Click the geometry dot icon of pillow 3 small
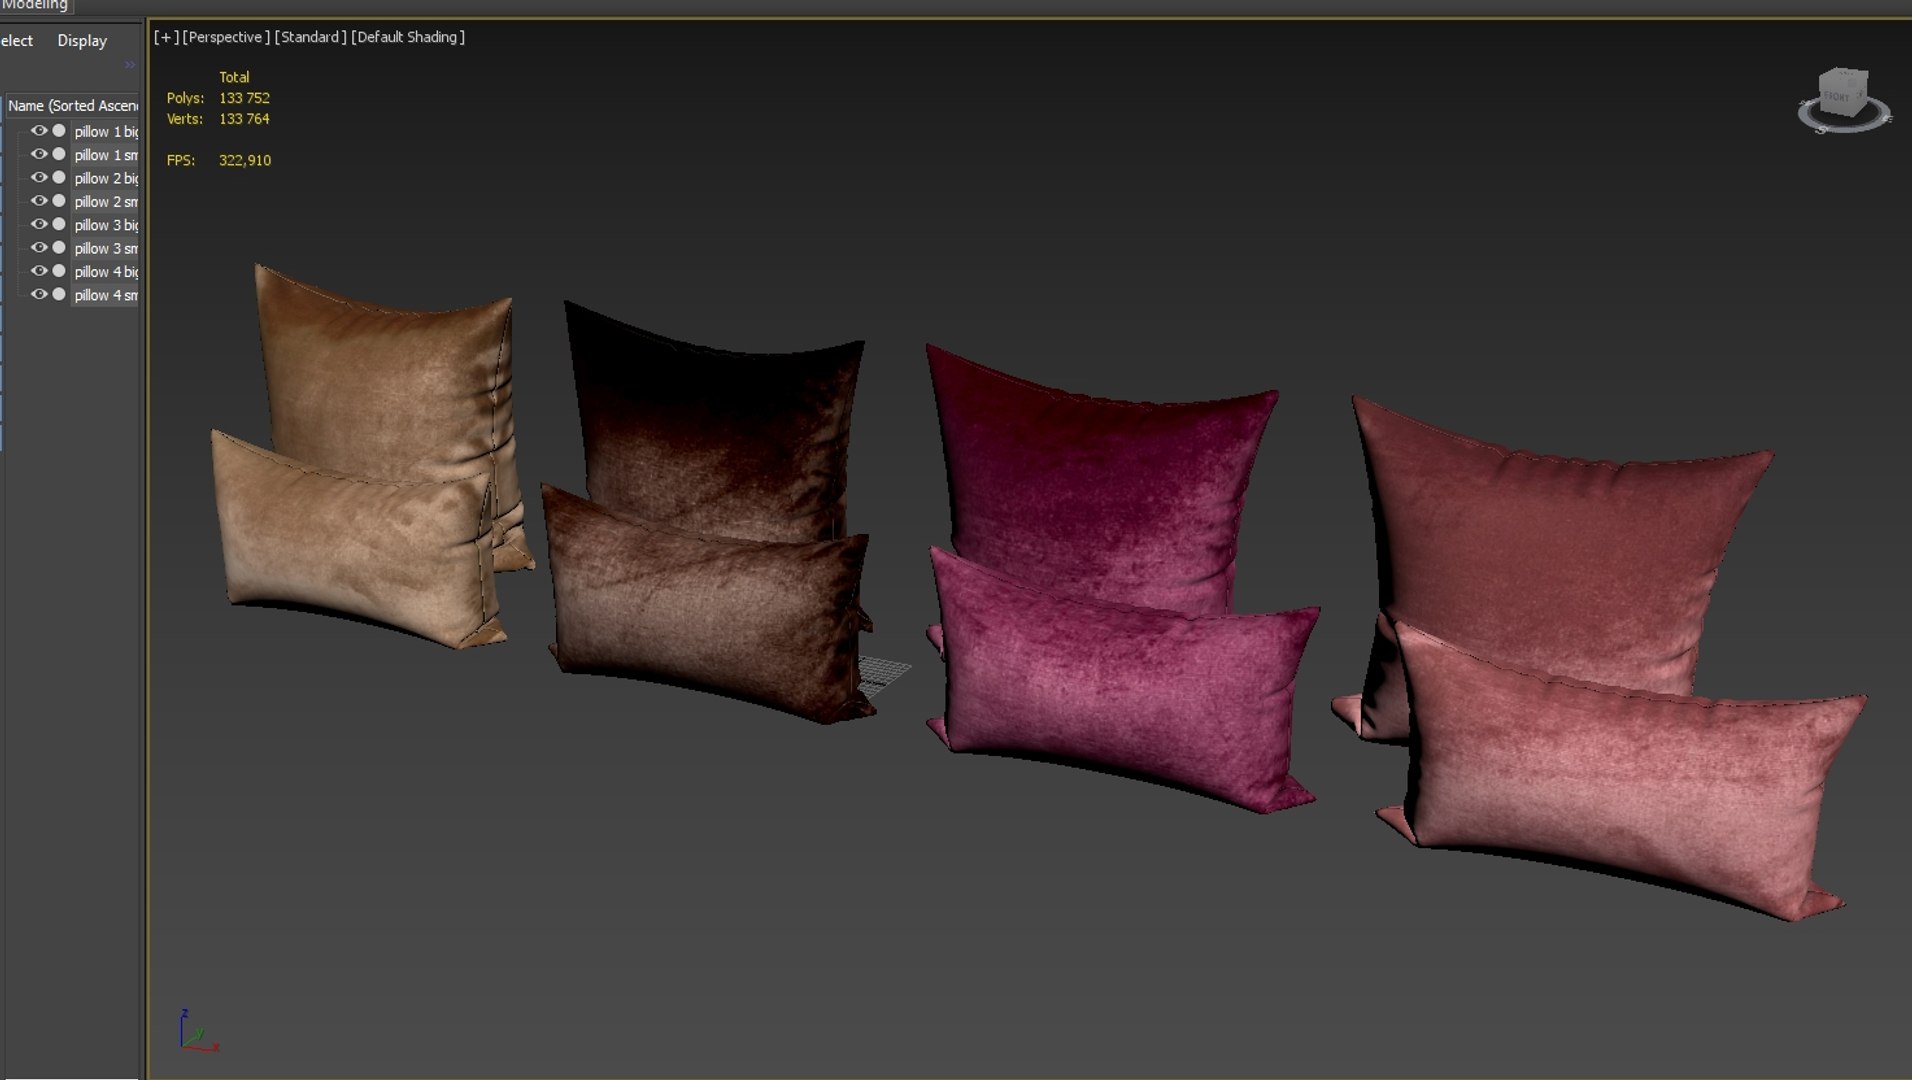 point(59,248)
